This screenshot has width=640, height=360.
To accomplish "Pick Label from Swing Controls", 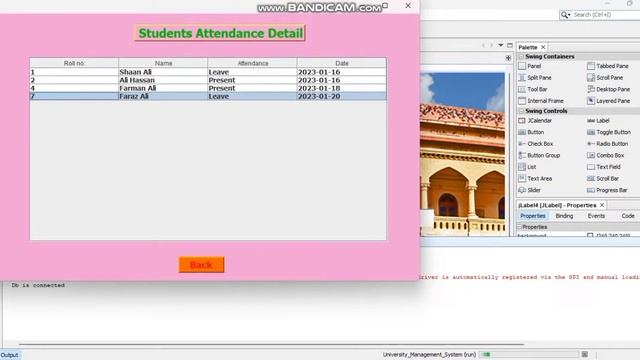I will click(x=598, y=121).
